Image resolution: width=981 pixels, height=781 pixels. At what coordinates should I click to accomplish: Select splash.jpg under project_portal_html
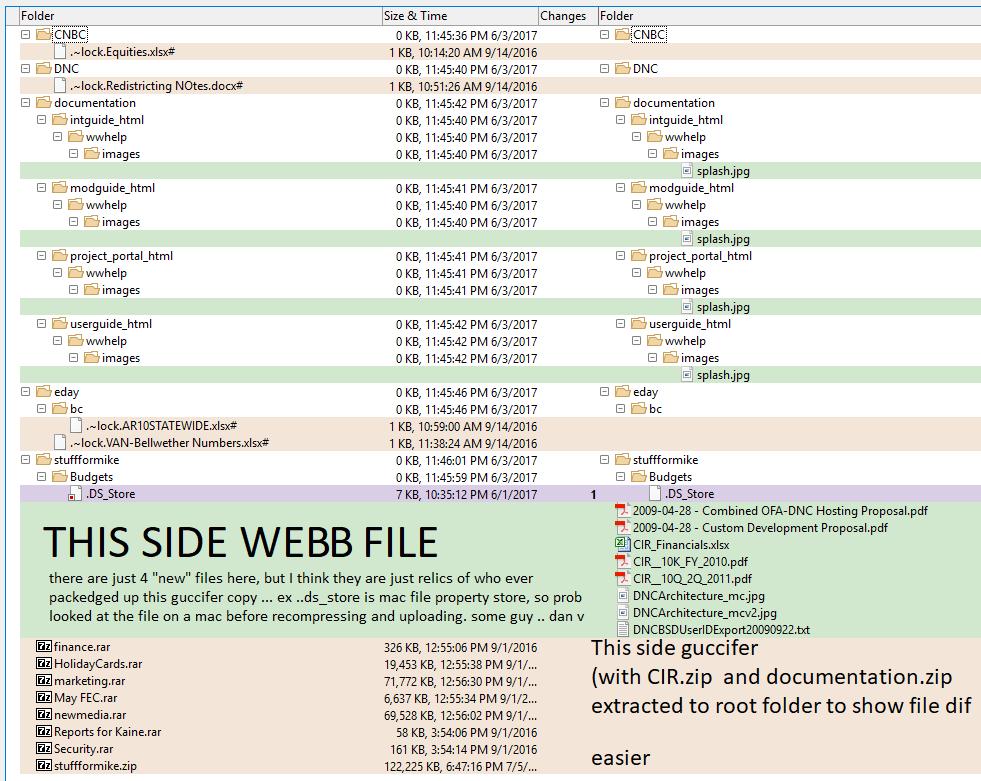[723, 307]
